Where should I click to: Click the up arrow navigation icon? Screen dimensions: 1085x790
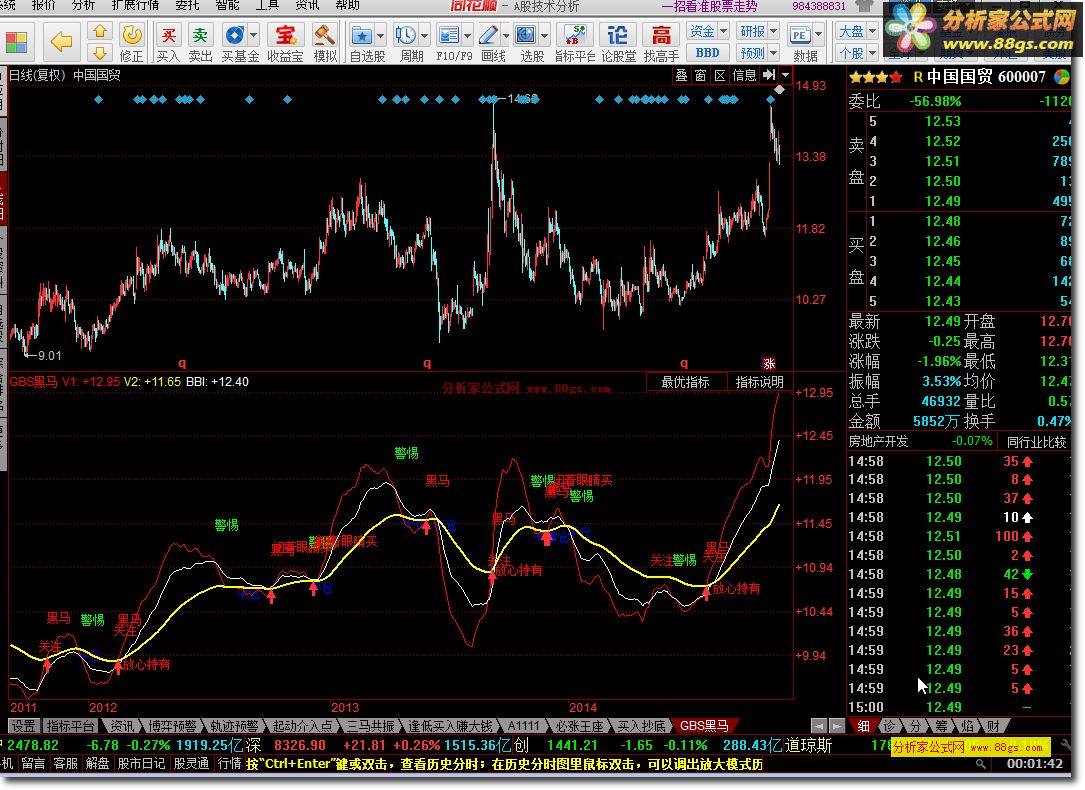100,31
